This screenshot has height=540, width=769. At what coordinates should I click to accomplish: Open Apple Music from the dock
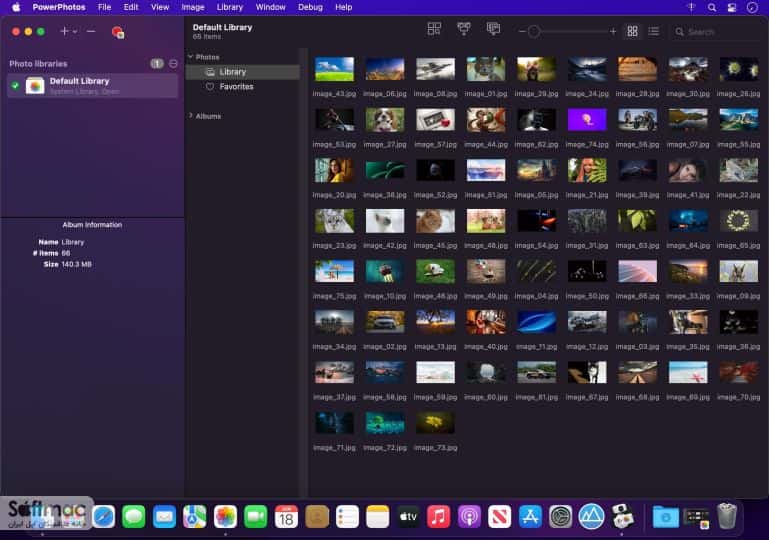(438, 516)
